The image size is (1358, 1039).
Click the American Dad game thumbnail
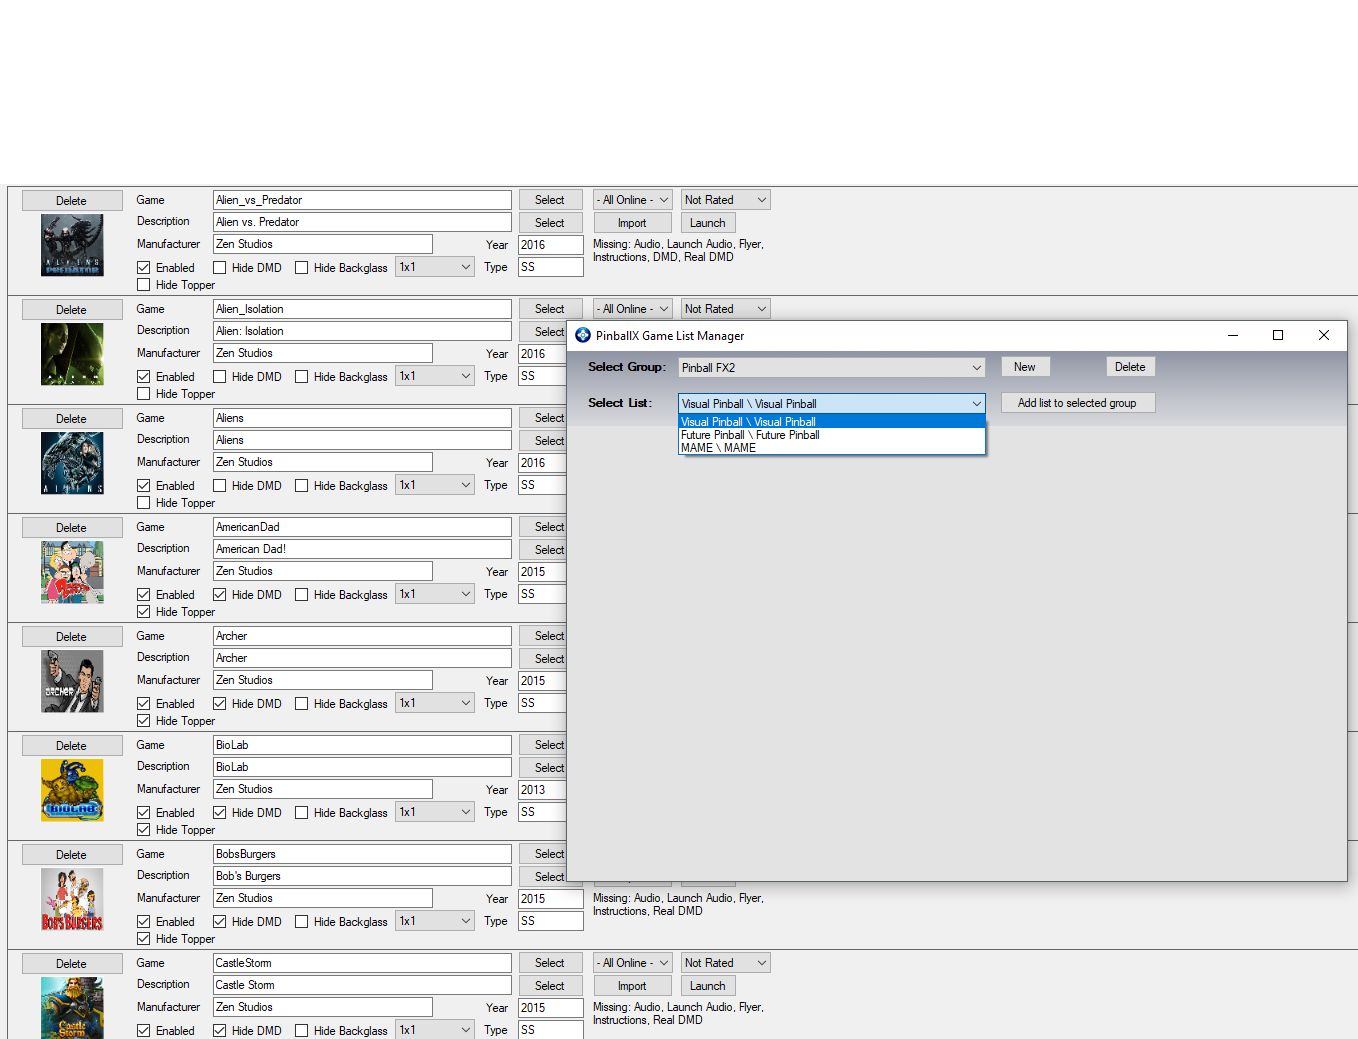[72, 572]
